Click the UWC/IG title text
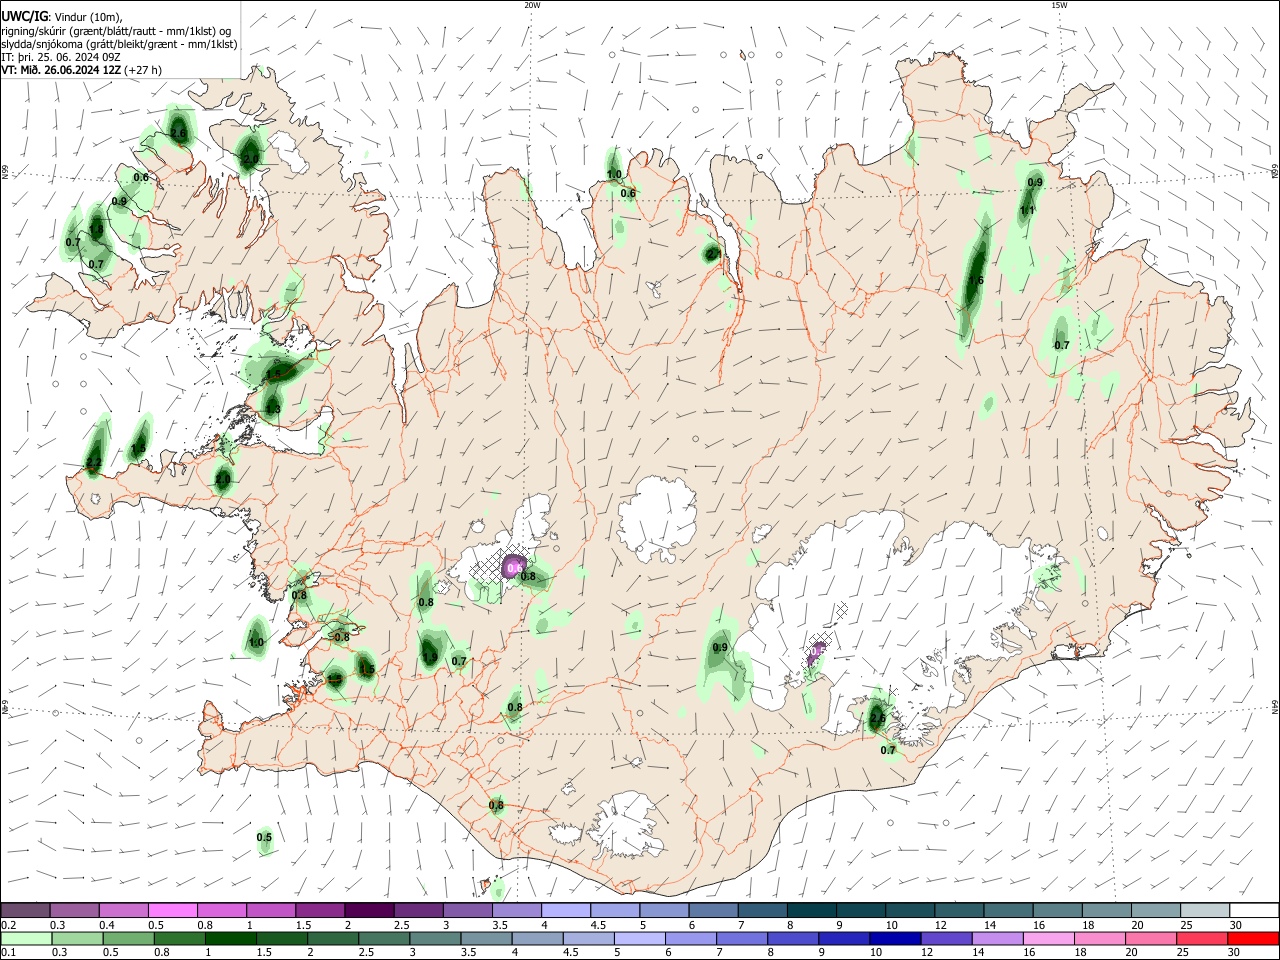Screen dimensions: 1280x960 click(x=23, y=16)
